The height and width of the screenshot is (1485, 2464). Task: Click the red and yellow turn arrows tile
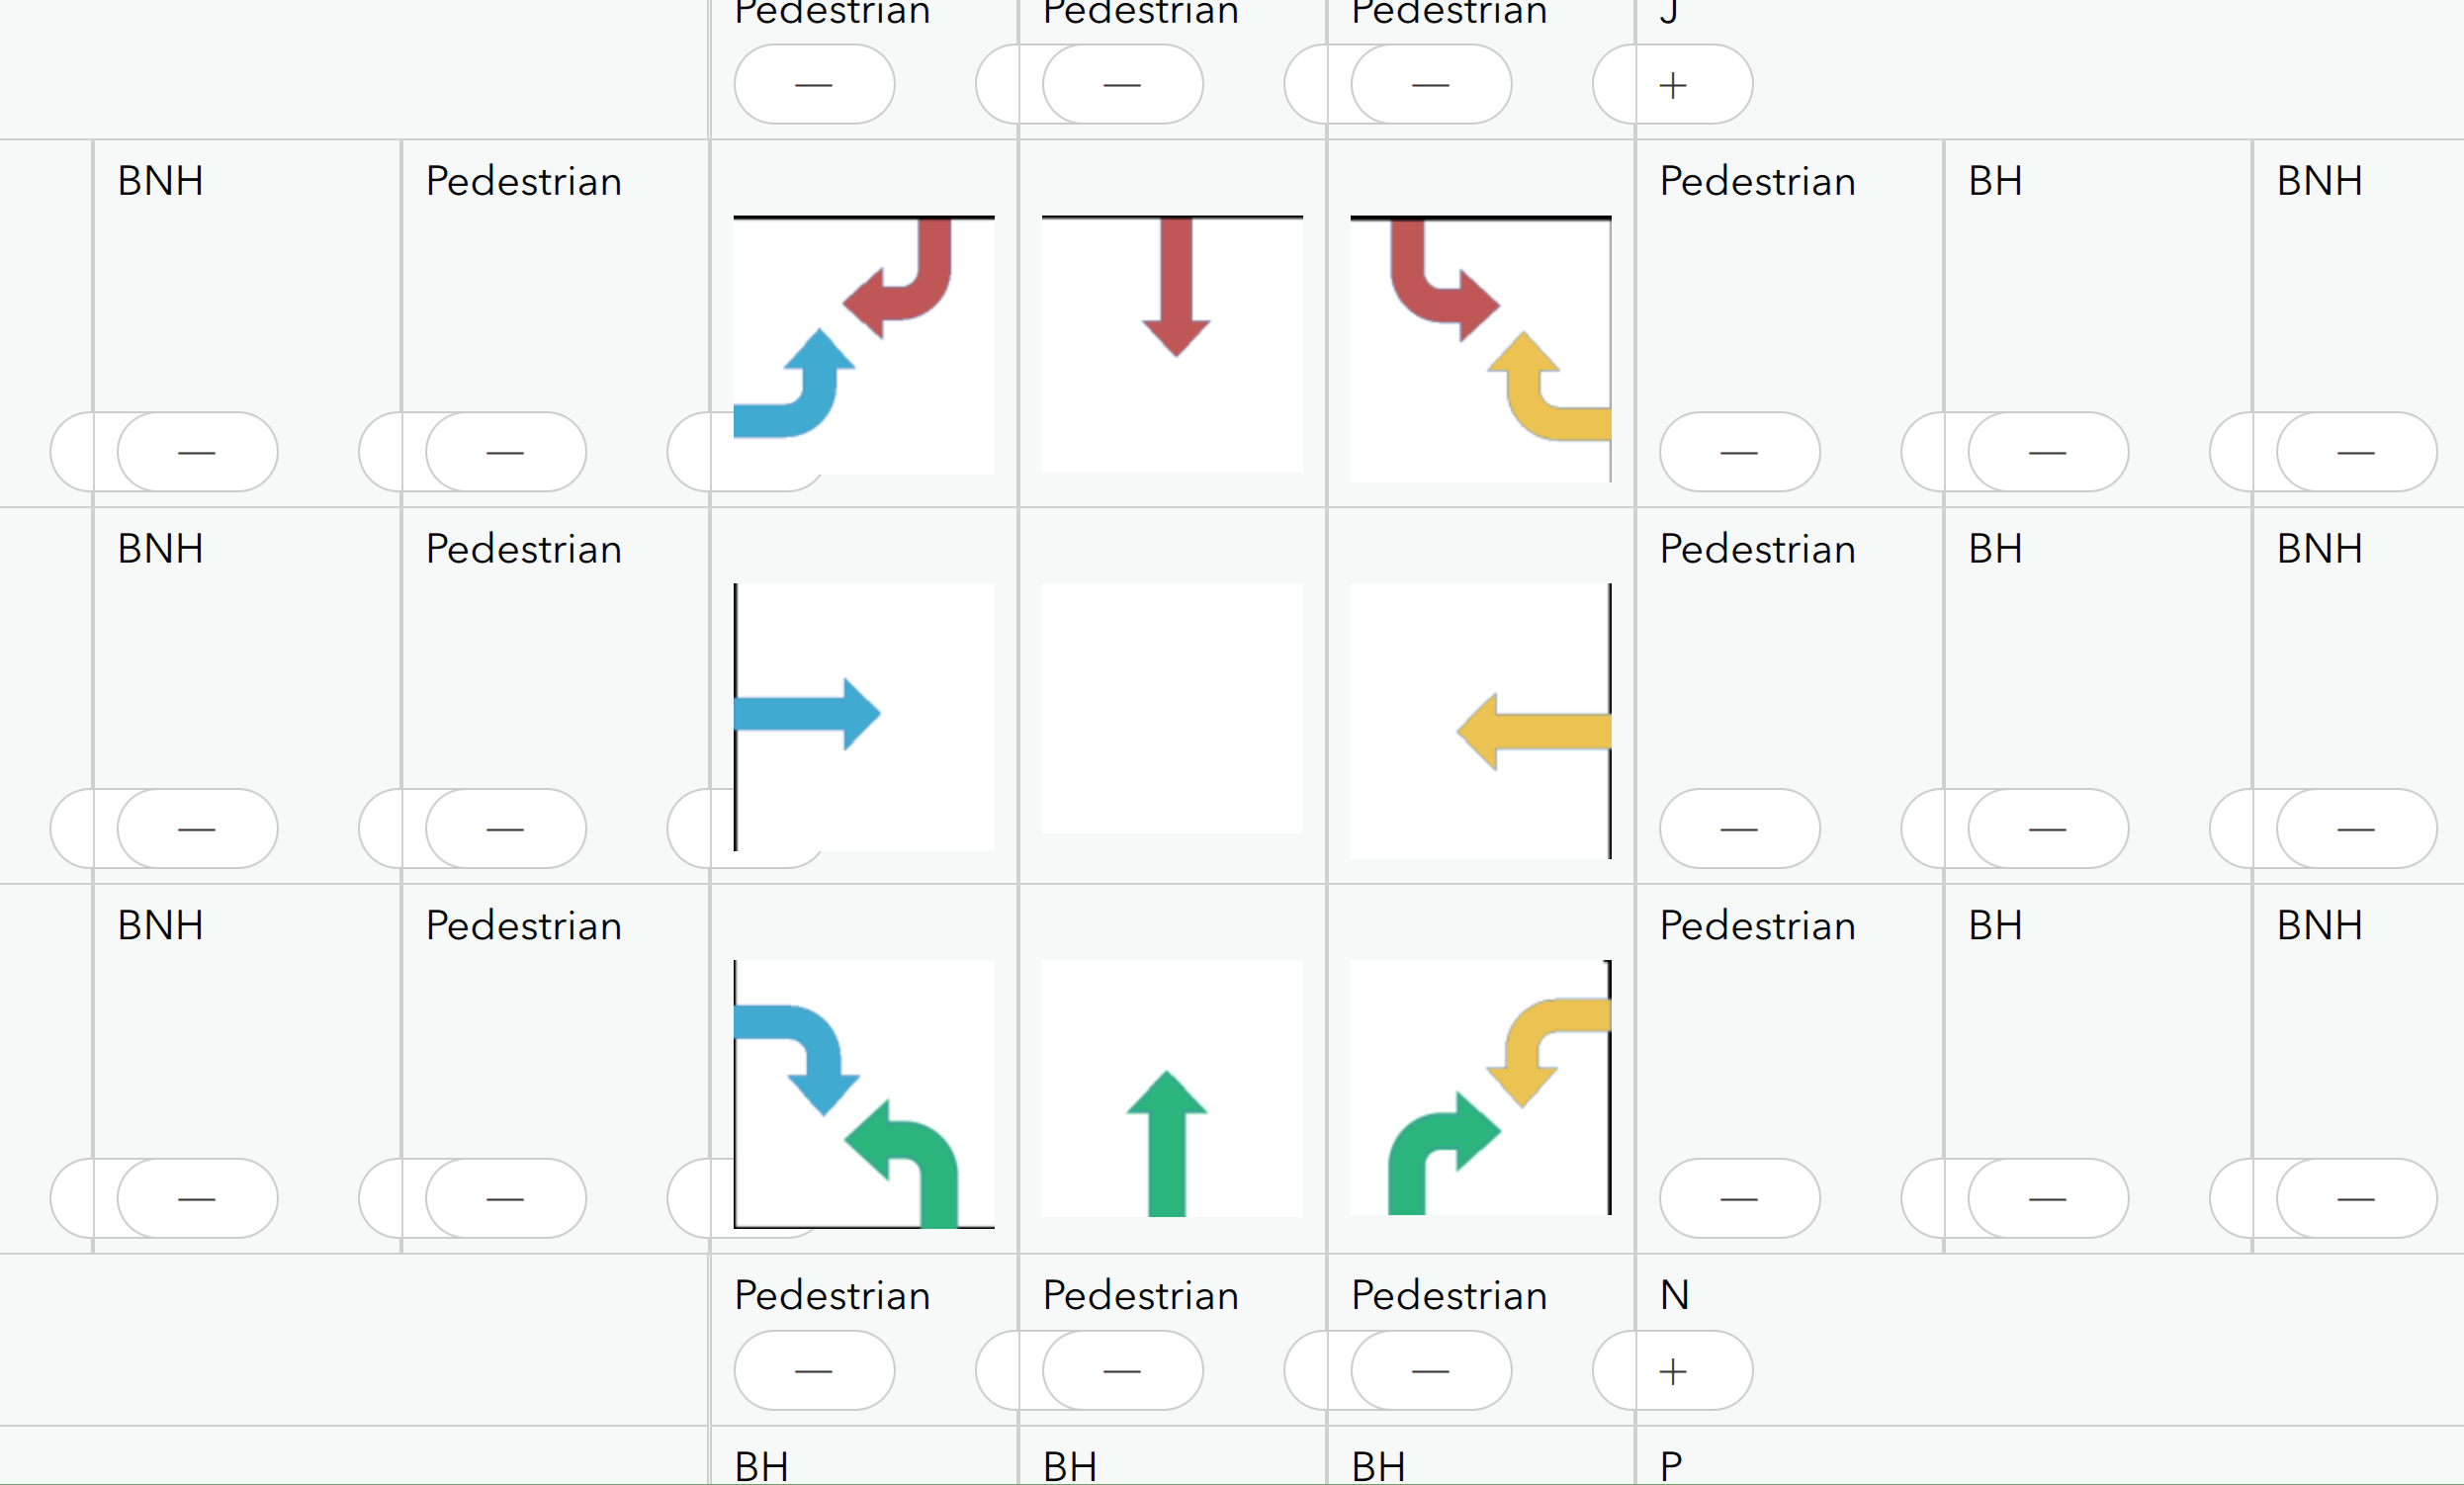(1481, 349)
